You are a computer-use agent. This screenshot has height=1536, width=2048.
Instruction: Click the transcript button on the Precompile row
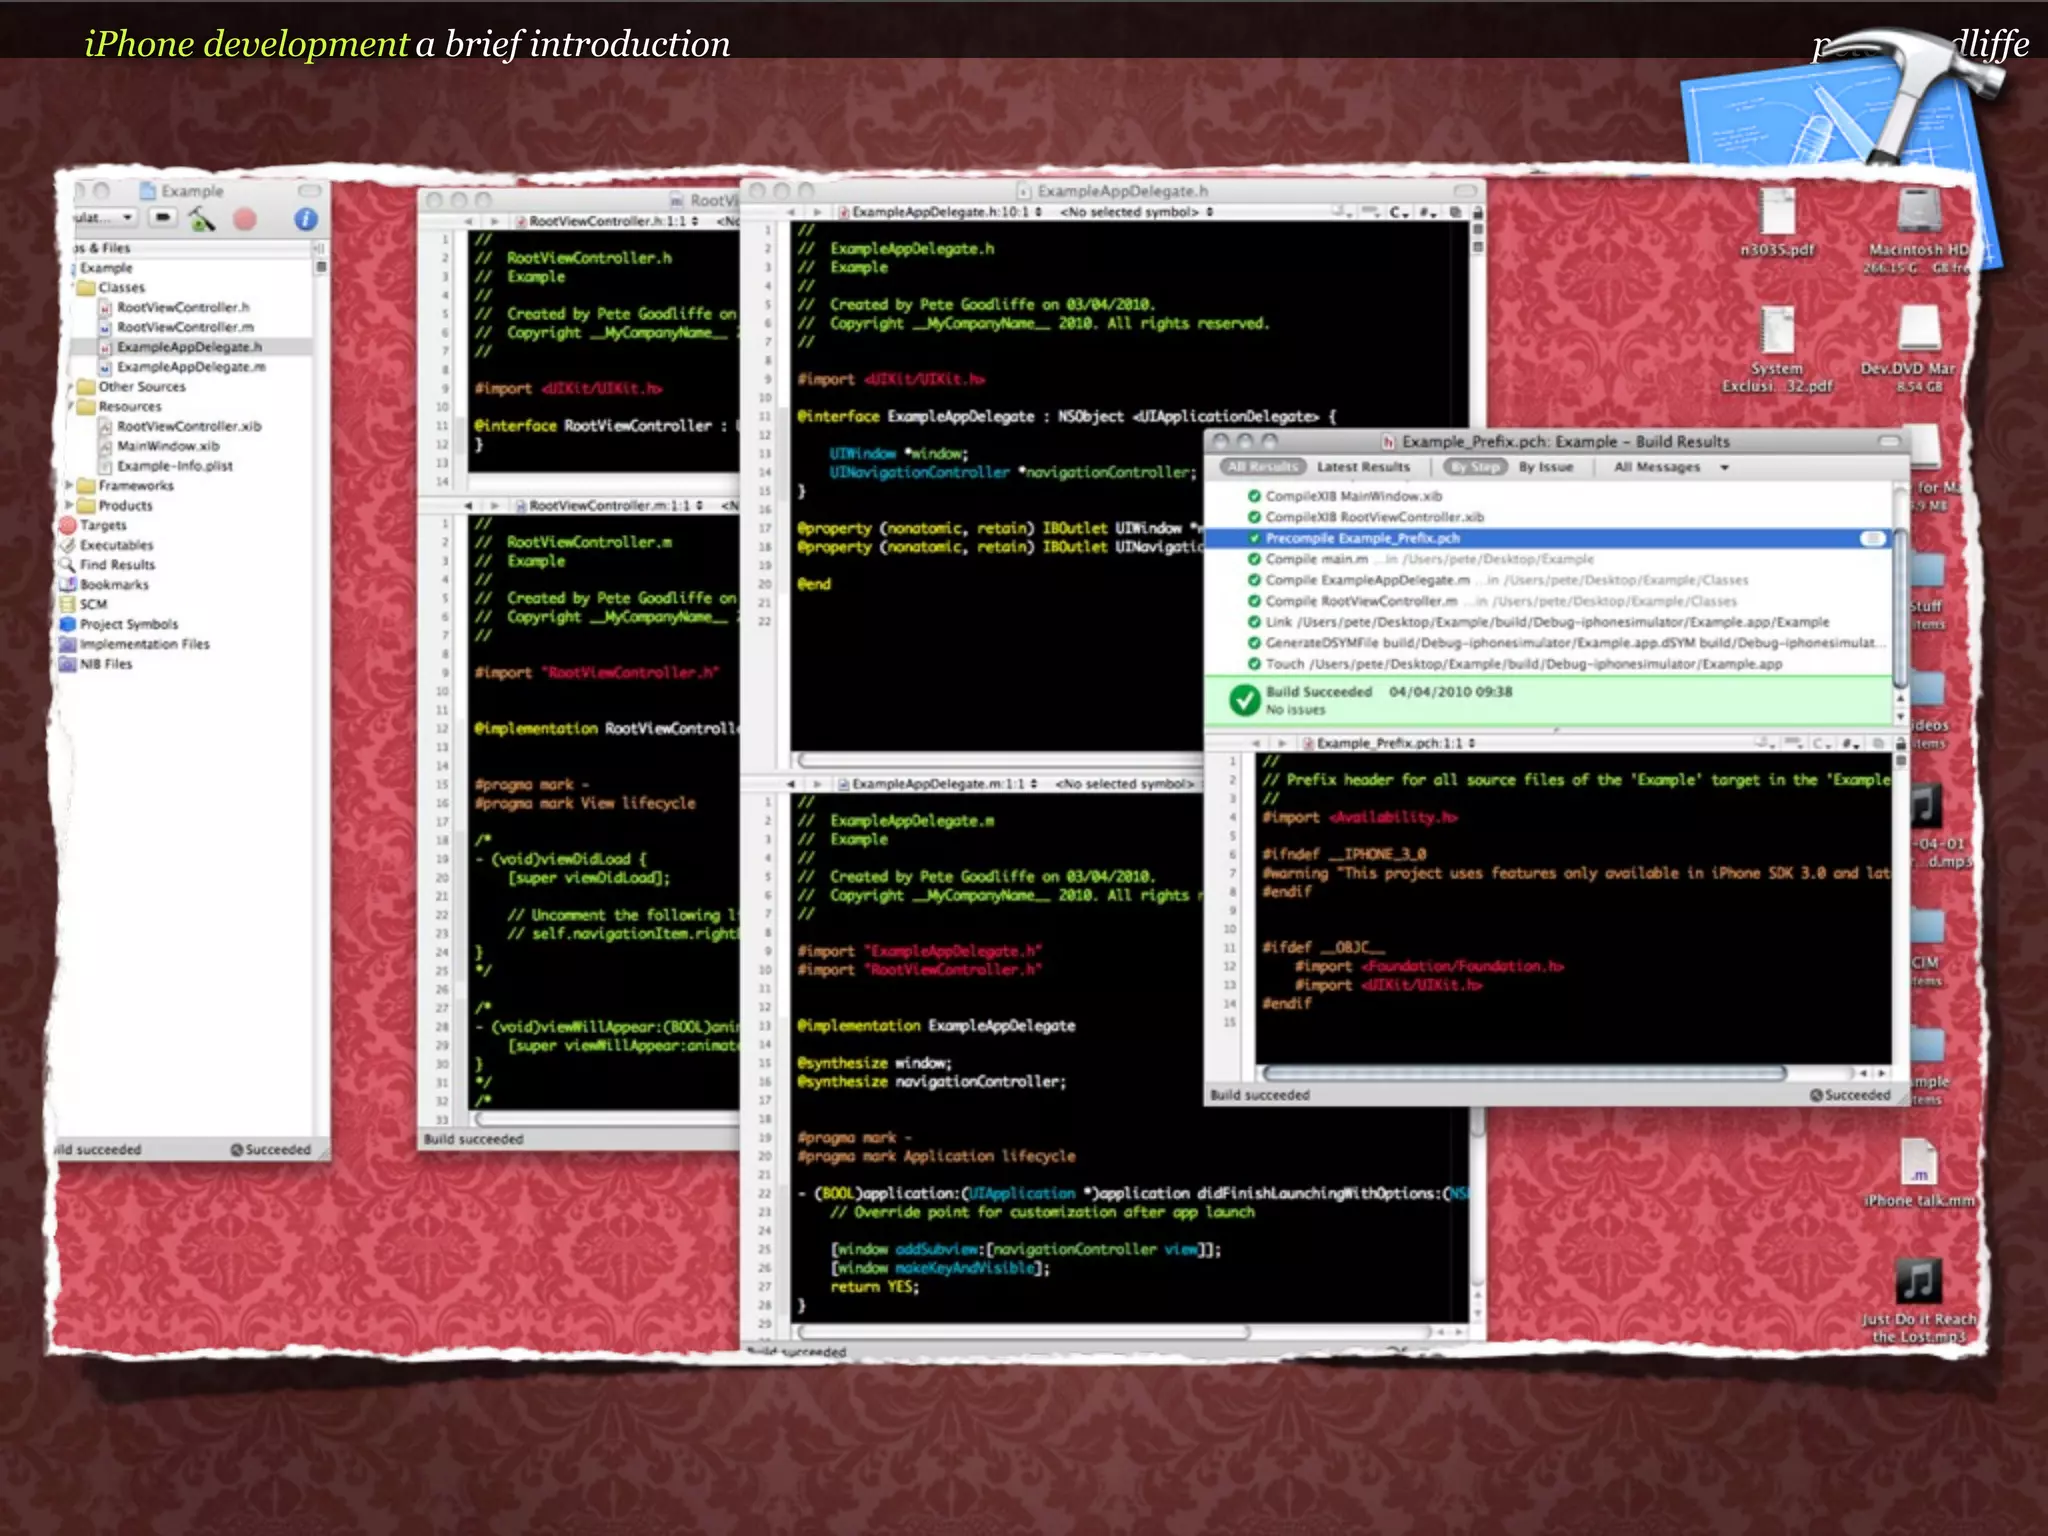(x=1871, y=538)
